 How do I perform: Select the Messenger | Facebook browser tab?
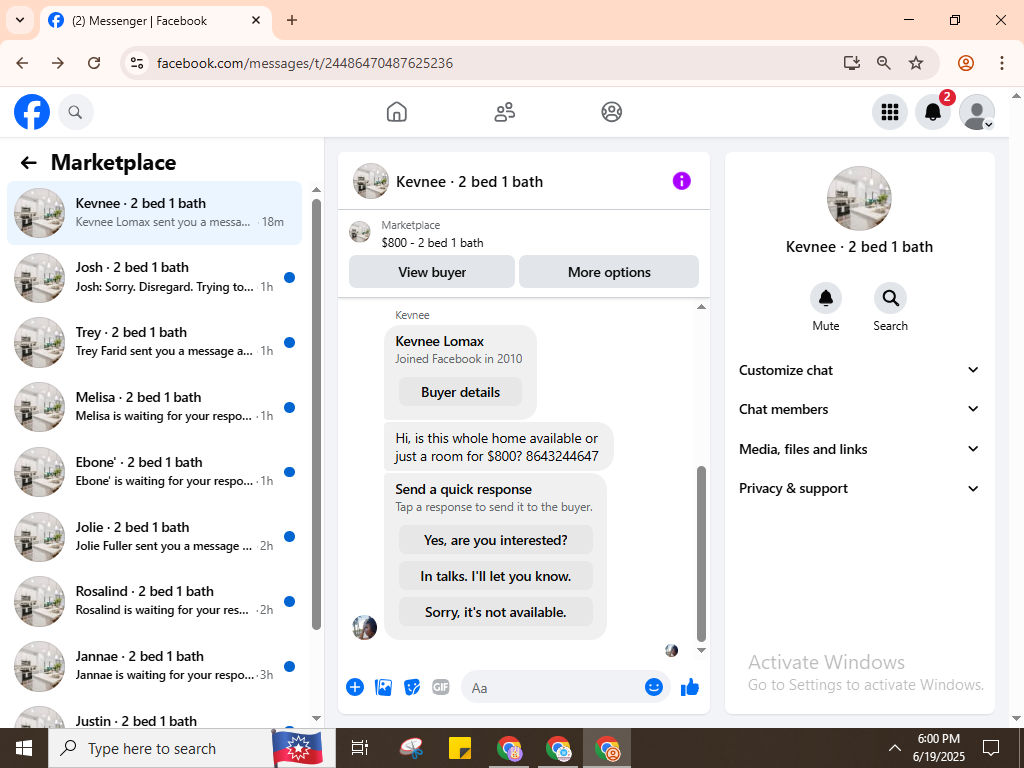tap(156, 21)
